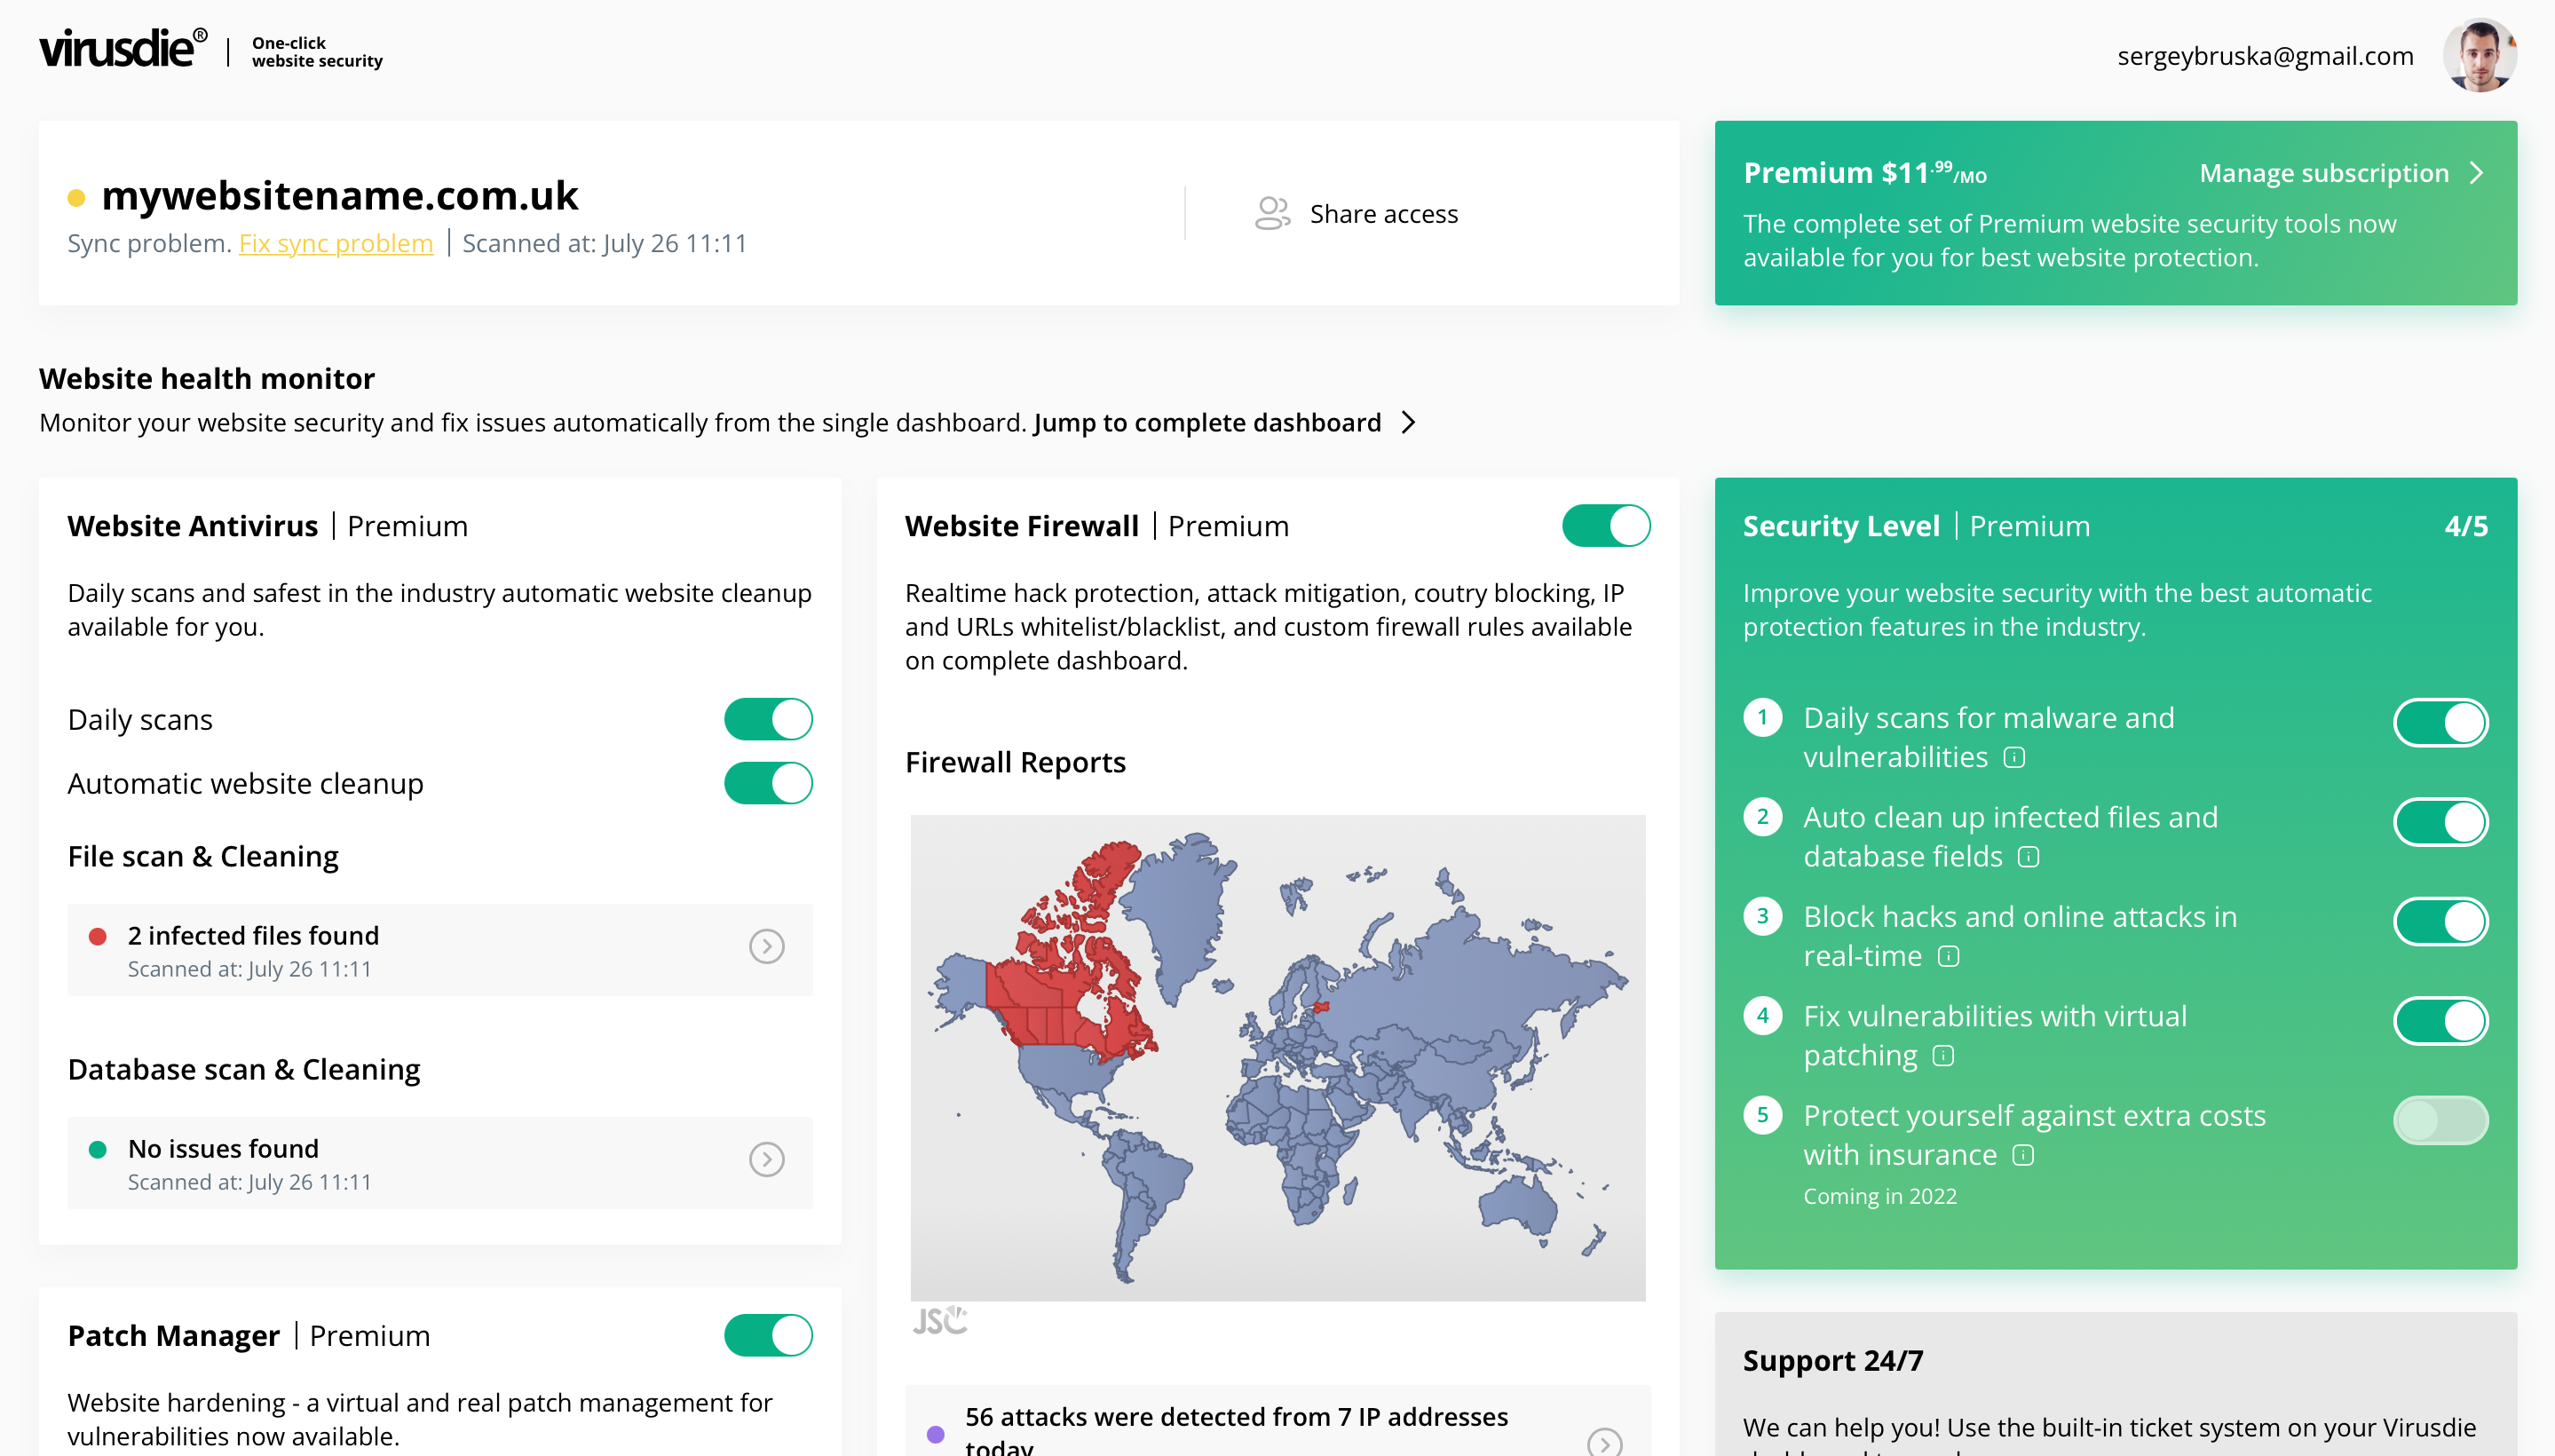Toggle Protect yourself with insurance switch
This screenshot has width=2555, height=1456.
tap(2441, 1120)
